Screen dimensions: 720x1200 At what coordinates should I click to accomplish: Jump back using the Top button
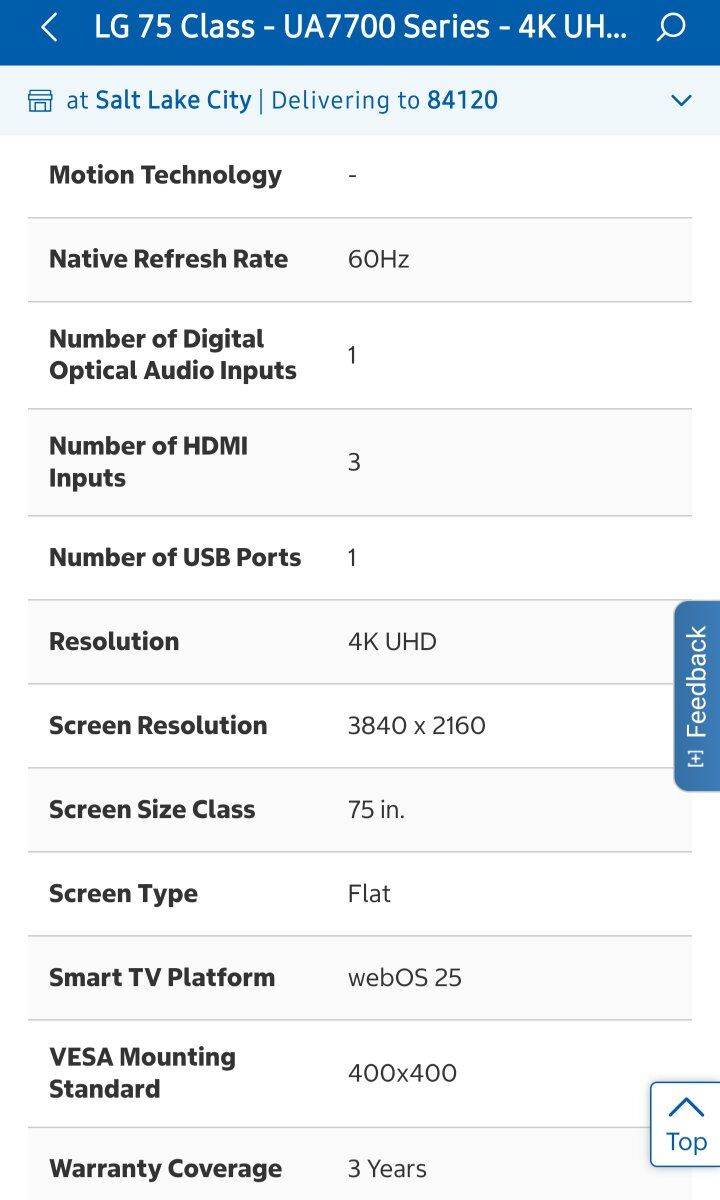point(686,1124)
